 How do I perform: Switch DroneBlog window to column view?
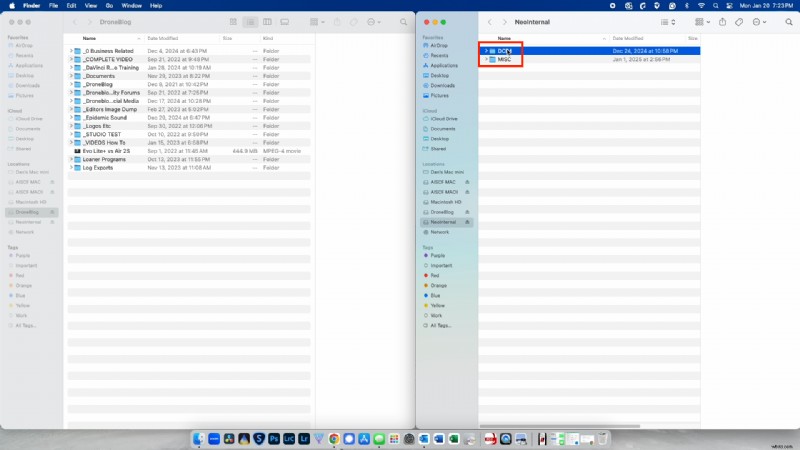coord(267,21)
